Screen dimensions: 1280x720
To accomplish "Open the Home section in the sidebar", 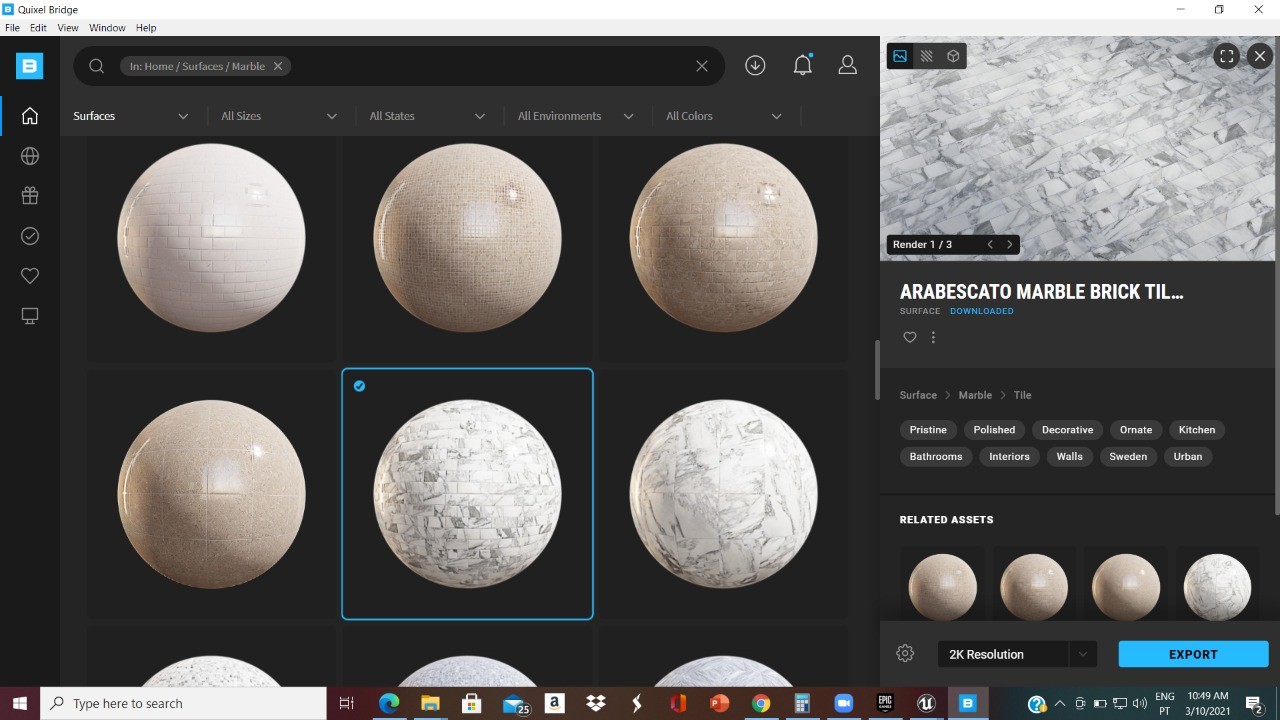I will [29, 115].
